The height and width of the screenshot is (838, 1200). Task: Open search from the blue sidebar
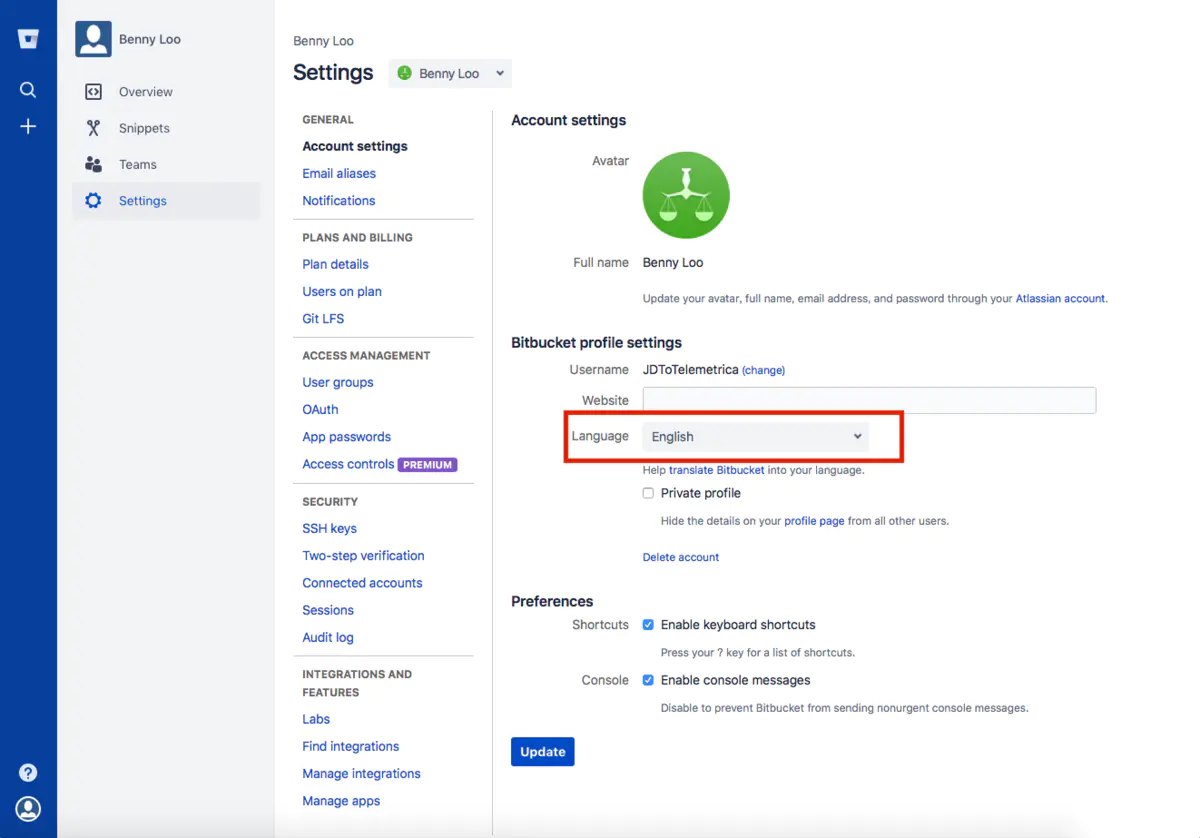[x=28, y=89]
